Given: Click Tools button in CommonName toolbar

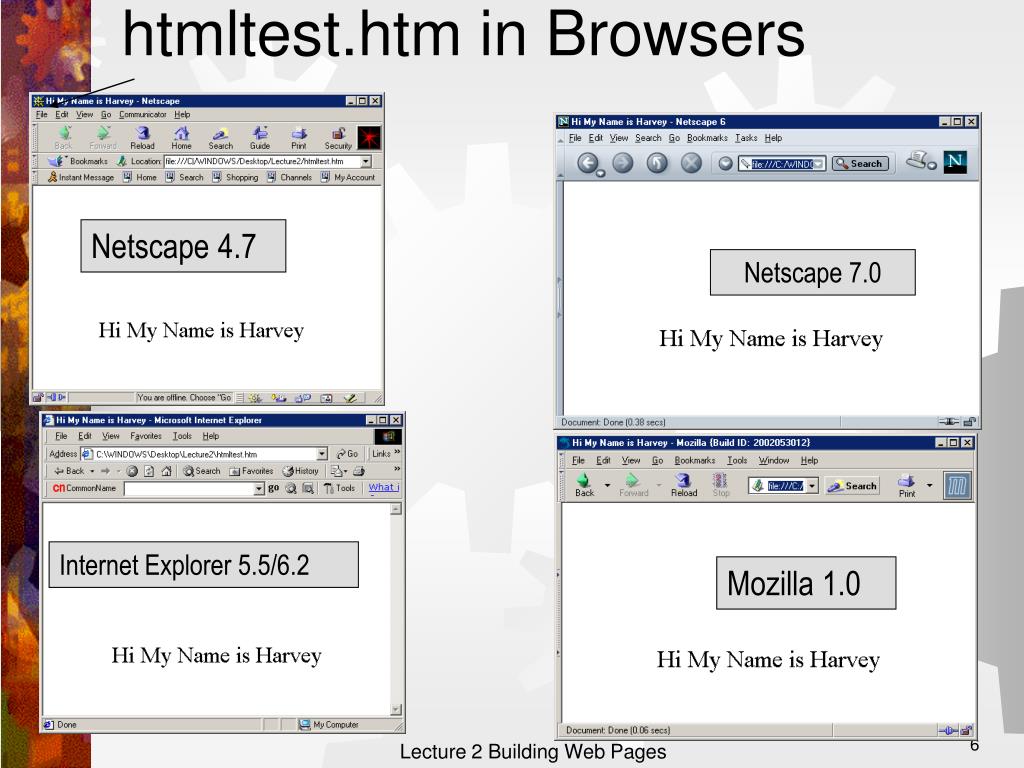Looking at the screenshot, I should 340,488.
